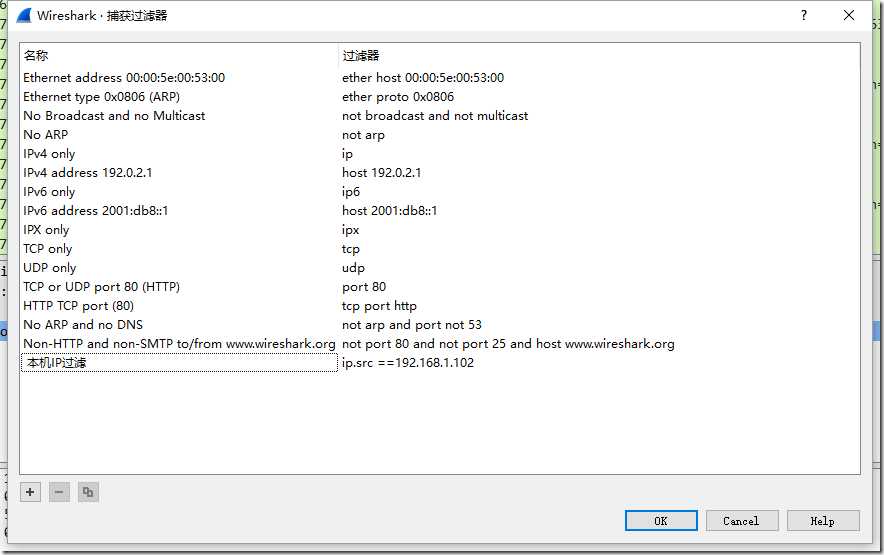The height and width of the screenshot is (555, 884).
Task: Click filter expression tcp port http
Action: tap(379, 306)
